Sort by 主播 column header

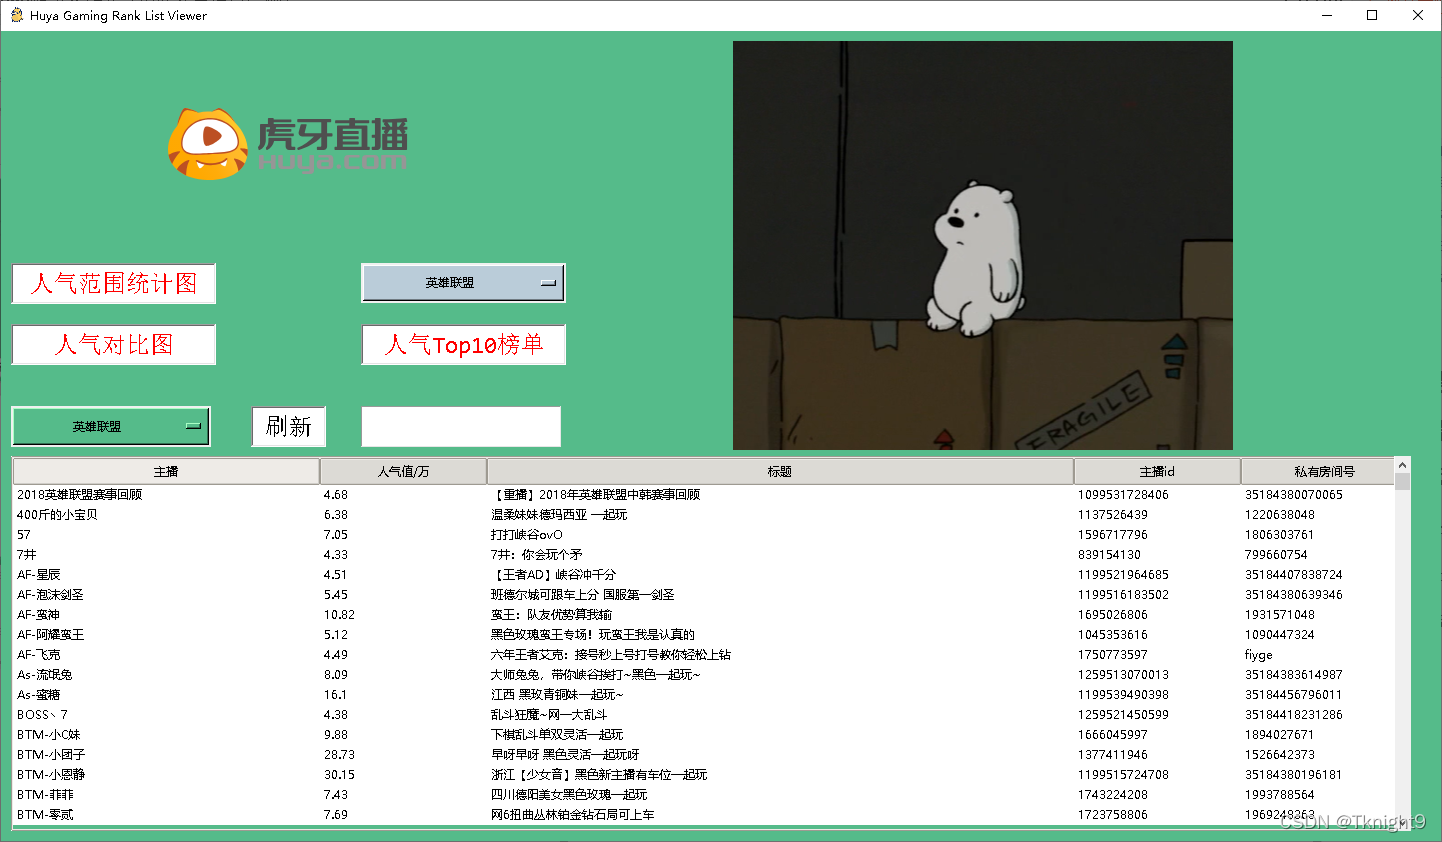tap(166, 471)
